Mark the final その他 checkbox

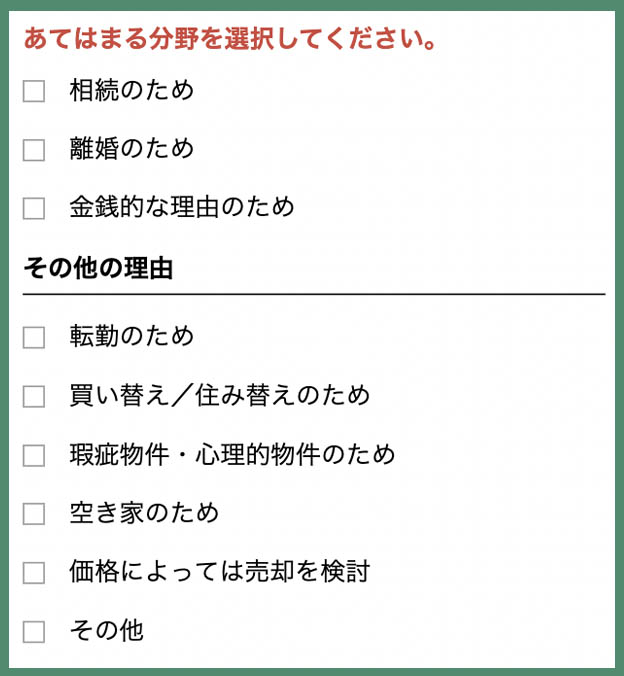pyautogui.click(x=34, y=632)
